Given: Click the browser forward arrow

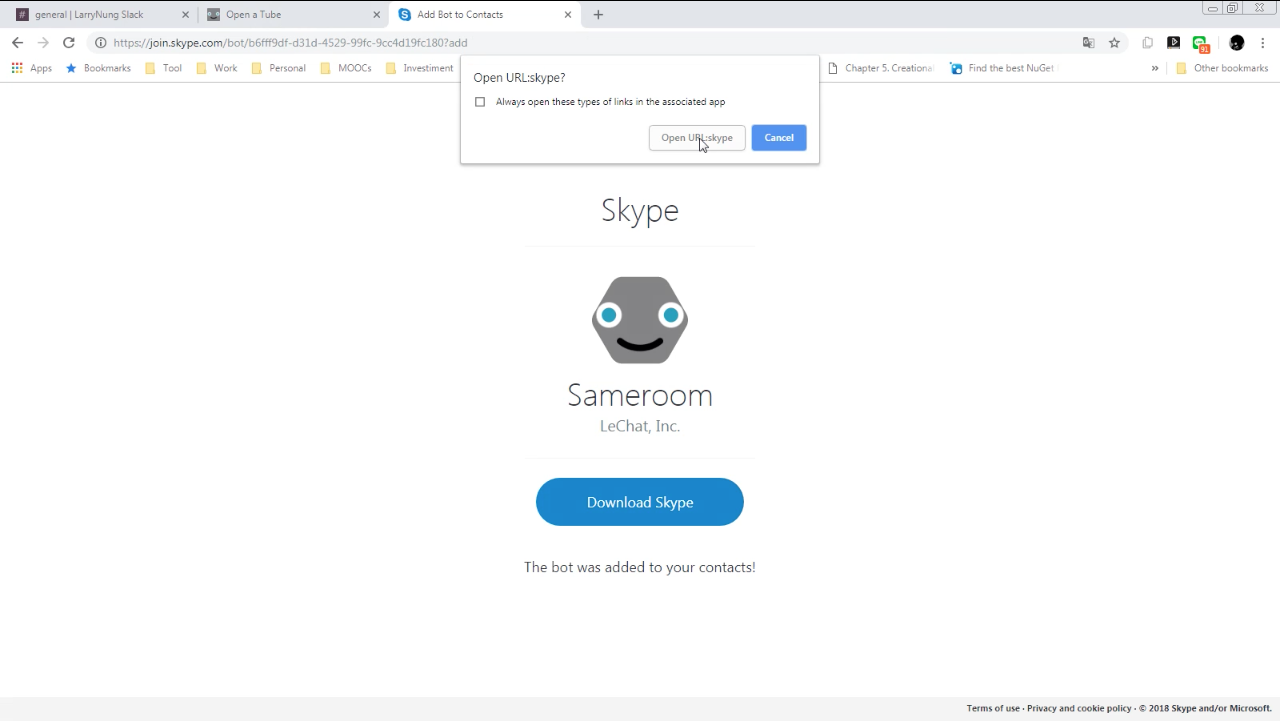Looking at the screenshot, I should [x=43, y=43].
